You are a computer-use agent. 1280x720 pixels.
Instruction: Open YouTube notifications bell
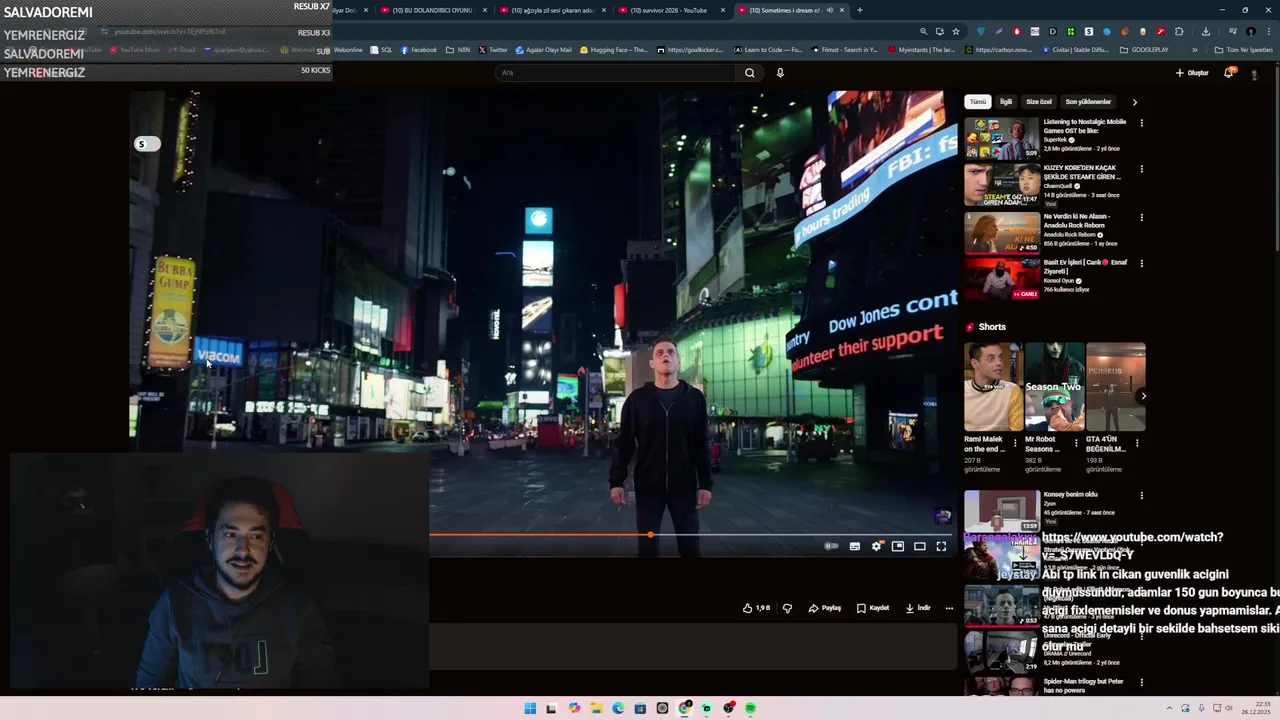point(1229,72)
